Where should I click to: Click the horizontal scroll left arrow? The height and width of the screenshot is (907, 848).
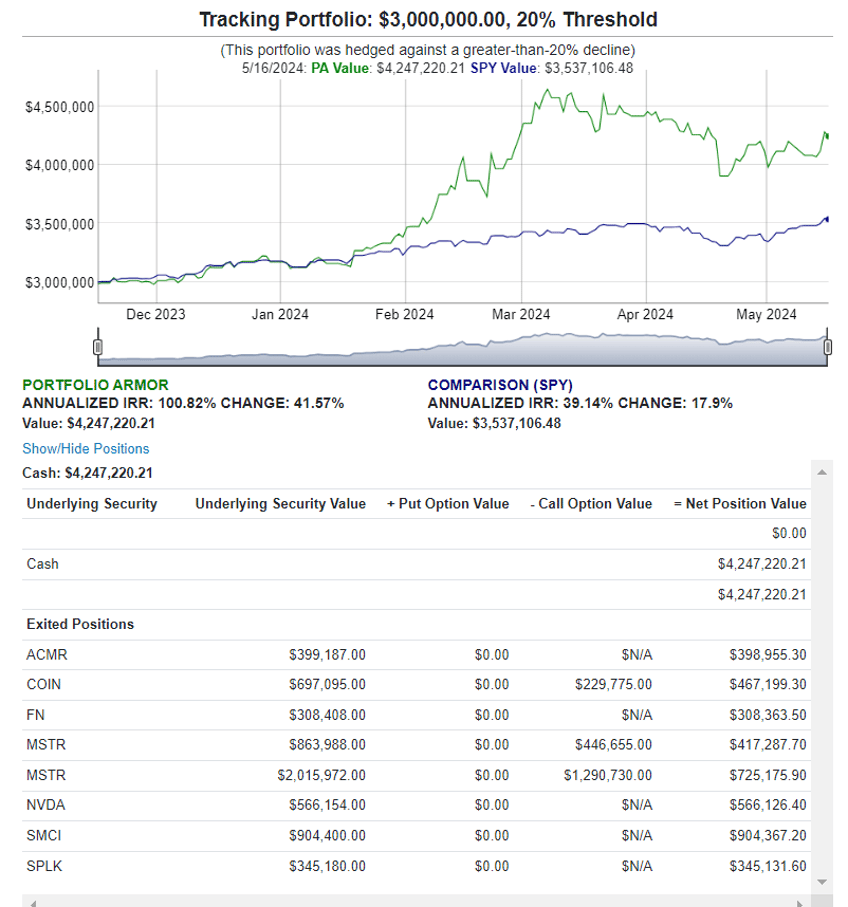point(33,902)
